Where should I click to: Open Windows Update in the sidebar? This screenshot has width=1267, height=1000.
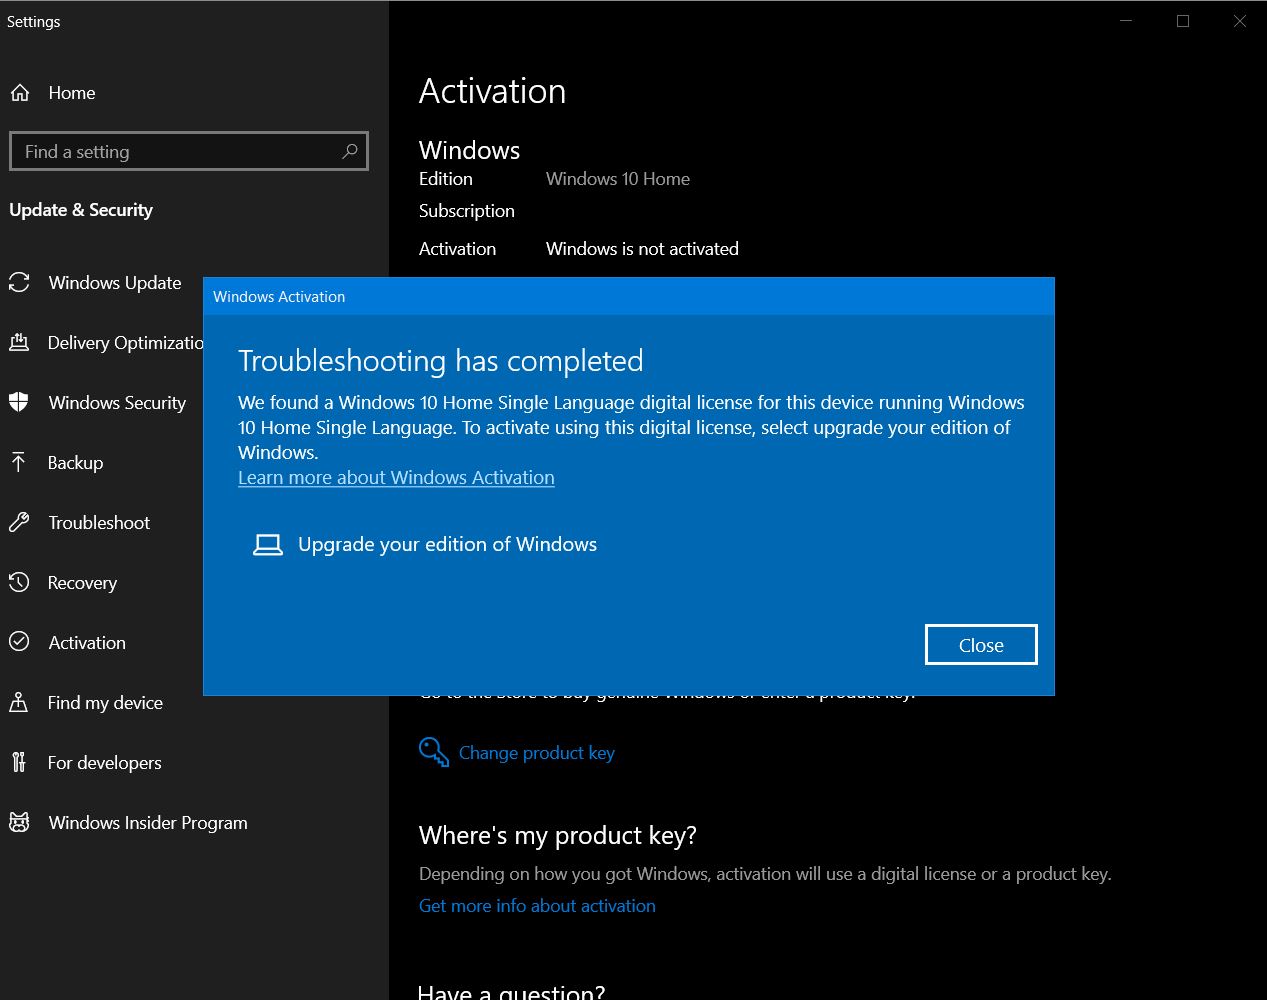[115, 283]
